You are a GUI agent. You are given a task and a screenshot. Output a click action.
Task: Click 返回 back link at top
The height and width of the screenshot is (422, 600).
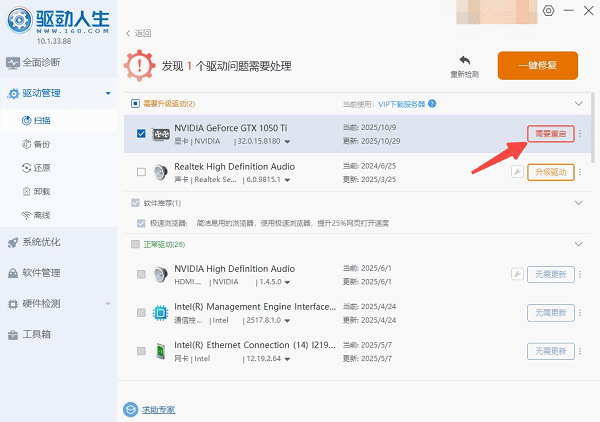(x=138, y=33)
